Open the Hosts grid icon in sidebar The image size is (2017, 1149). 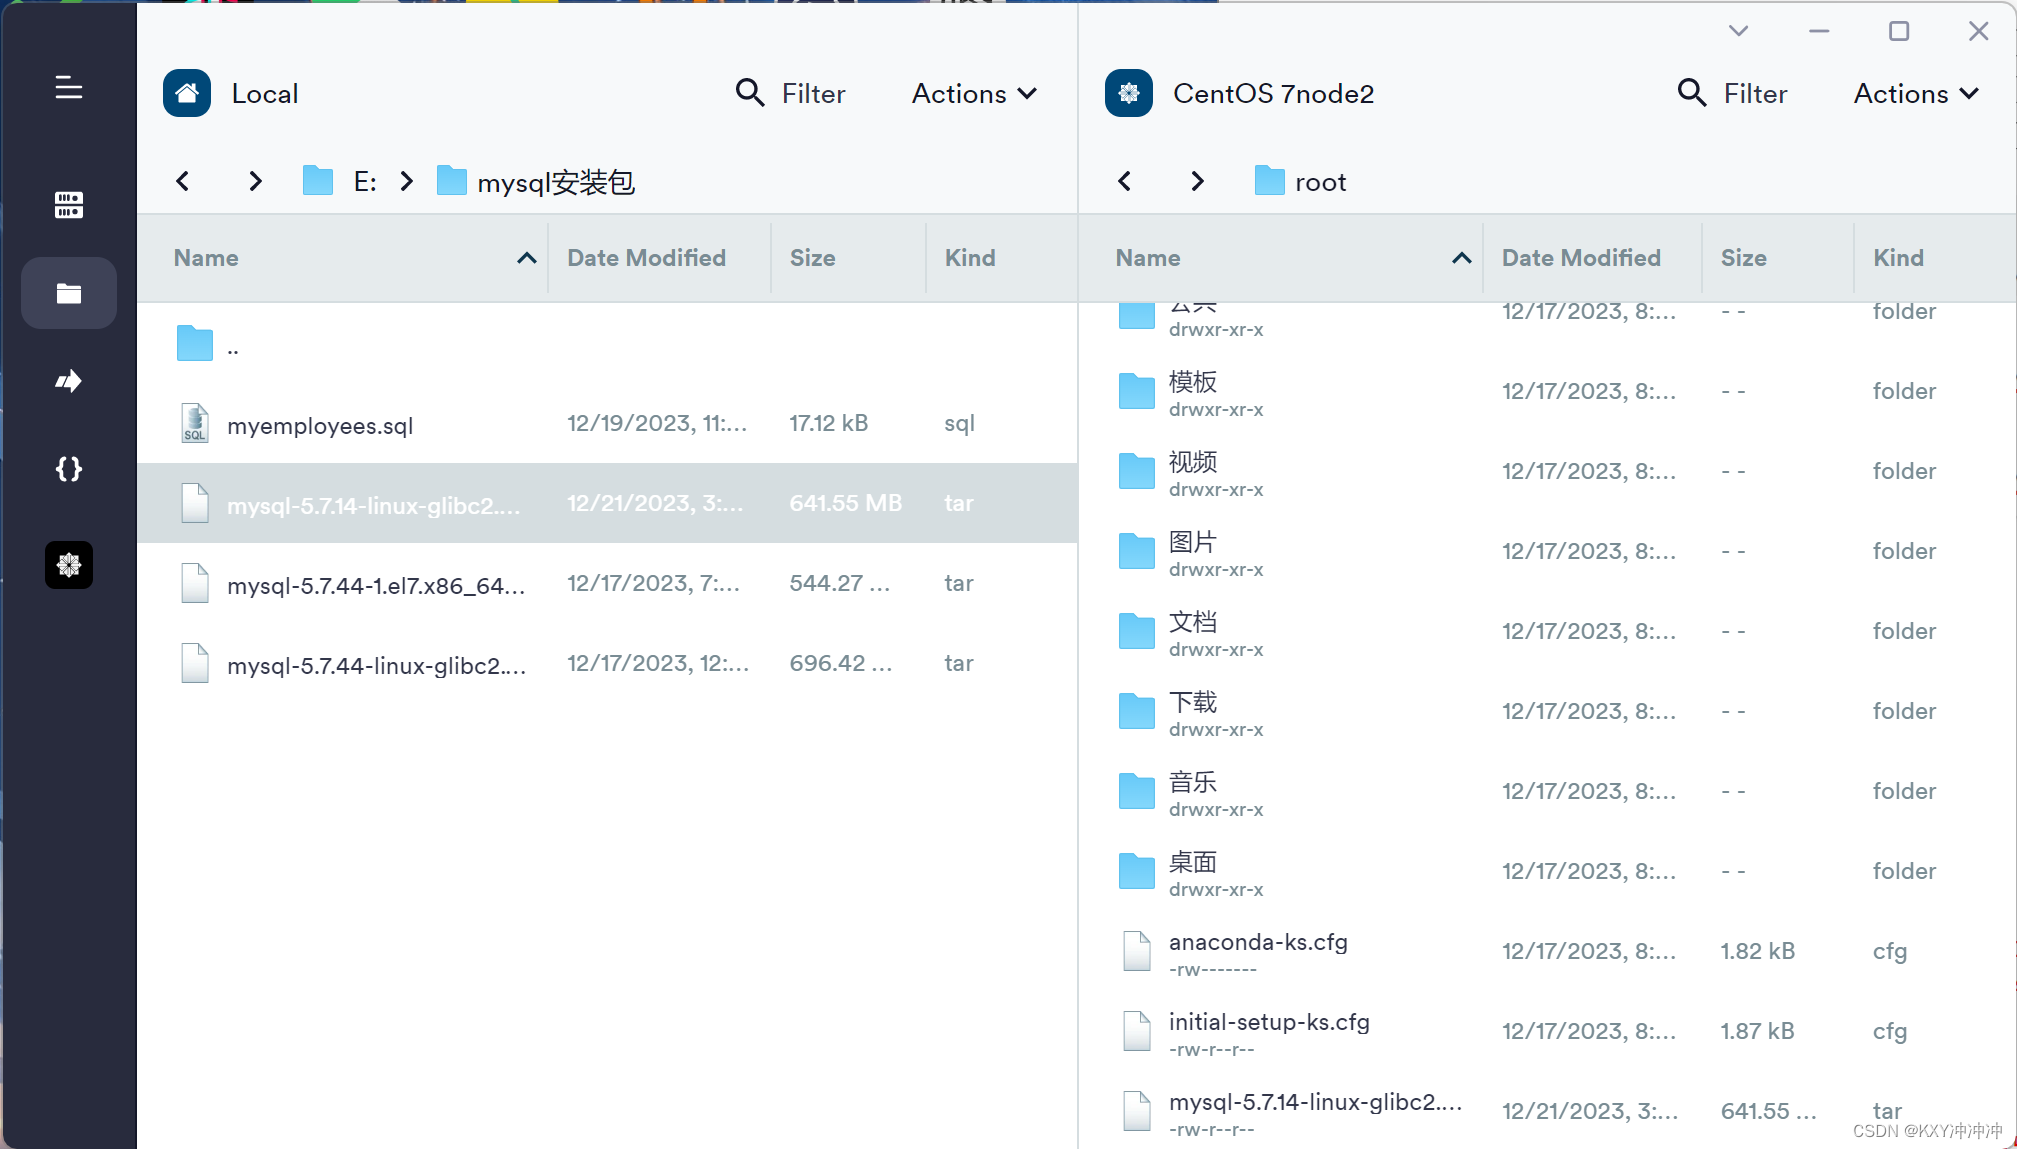click(68, 205)
